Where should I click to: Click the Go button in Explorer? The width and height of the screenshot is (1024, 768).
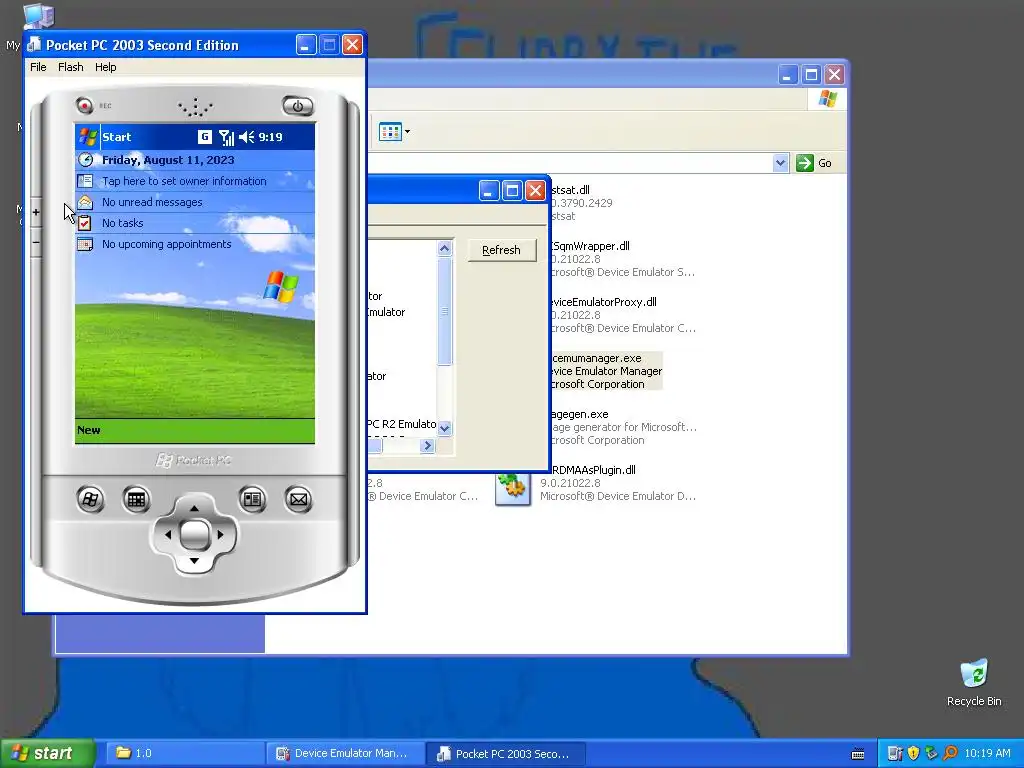[814, 163]
